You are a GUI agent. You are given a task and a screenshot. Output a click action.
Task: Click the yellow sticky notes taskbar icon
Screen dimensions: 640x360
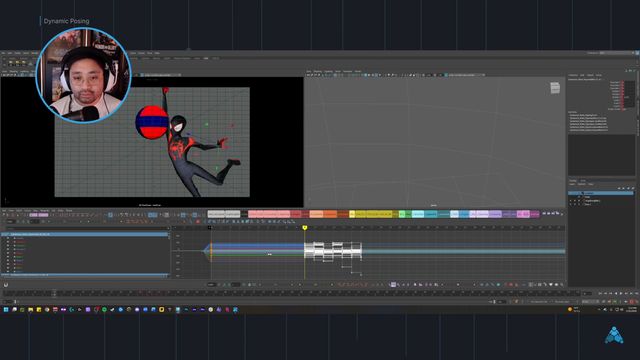tap(39, 310)
